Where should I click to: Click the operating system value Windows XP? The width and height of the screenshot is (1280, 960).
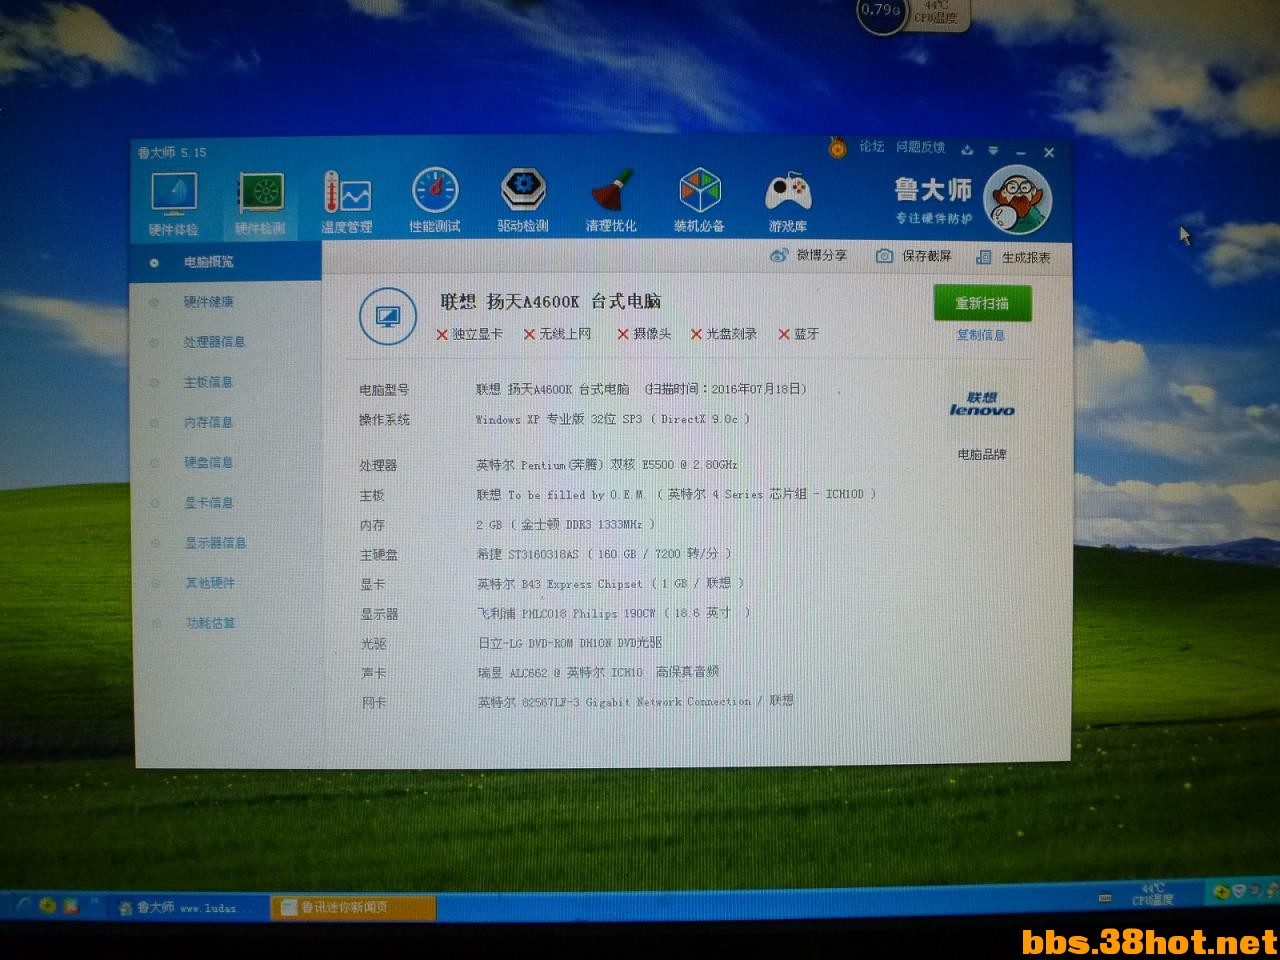(x=612, y=419)
